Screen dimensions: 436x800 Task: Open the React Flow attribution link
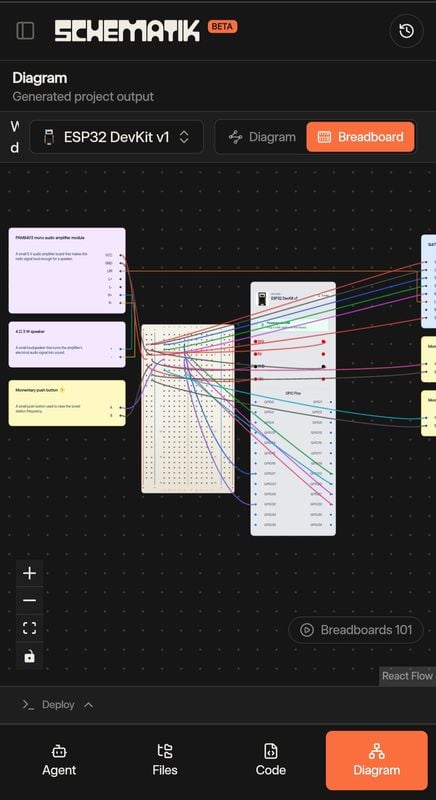407,676
